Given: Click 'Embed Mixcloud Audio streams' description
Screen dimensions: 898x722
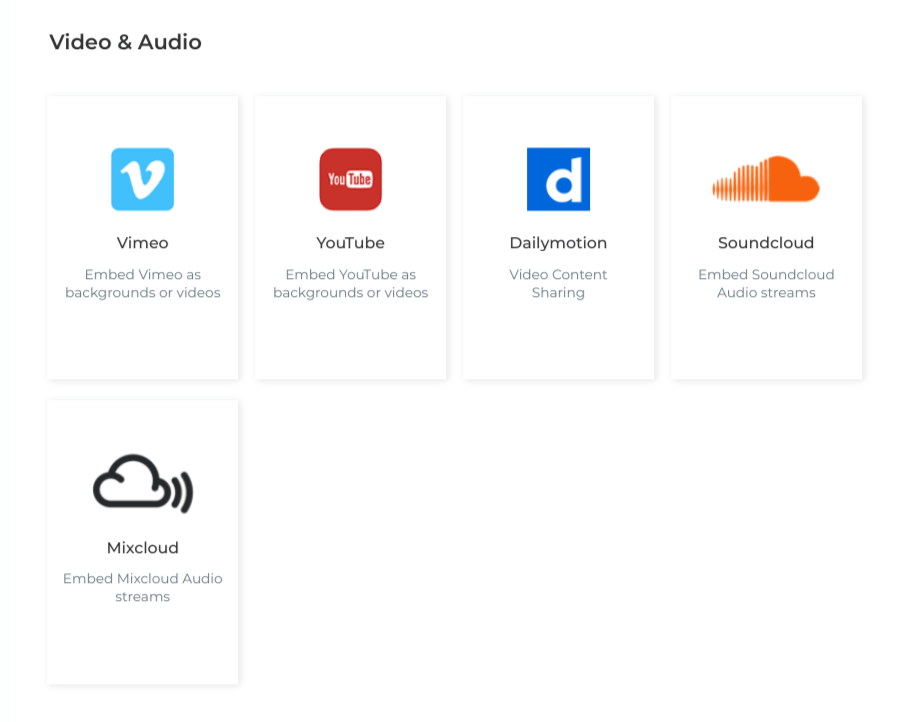Looking at the screenshot, I should pos(143,587).
